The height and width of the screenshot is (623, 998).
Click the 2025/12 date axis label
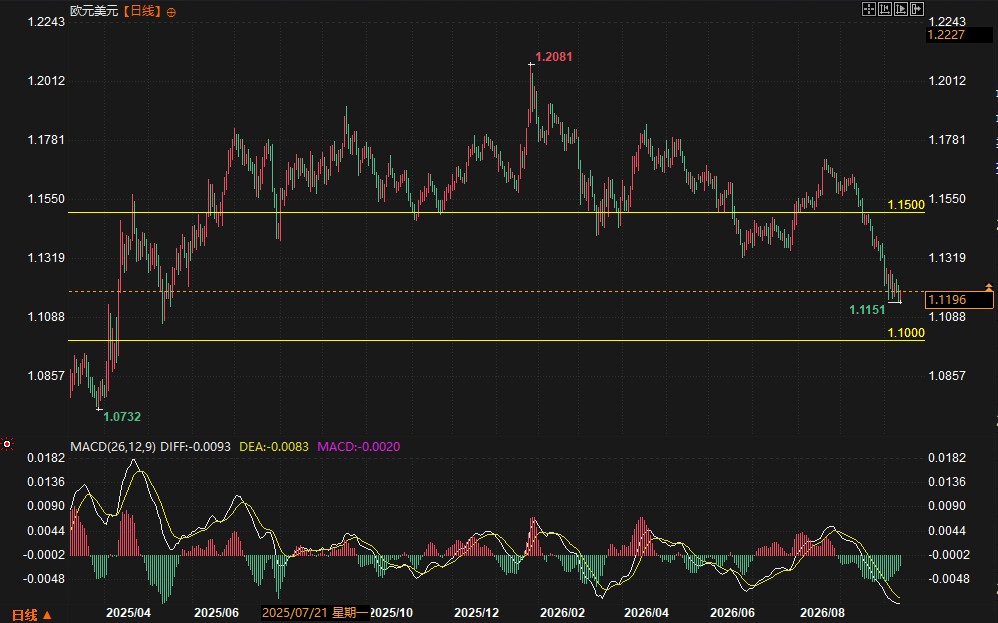[x=477, y=613]
